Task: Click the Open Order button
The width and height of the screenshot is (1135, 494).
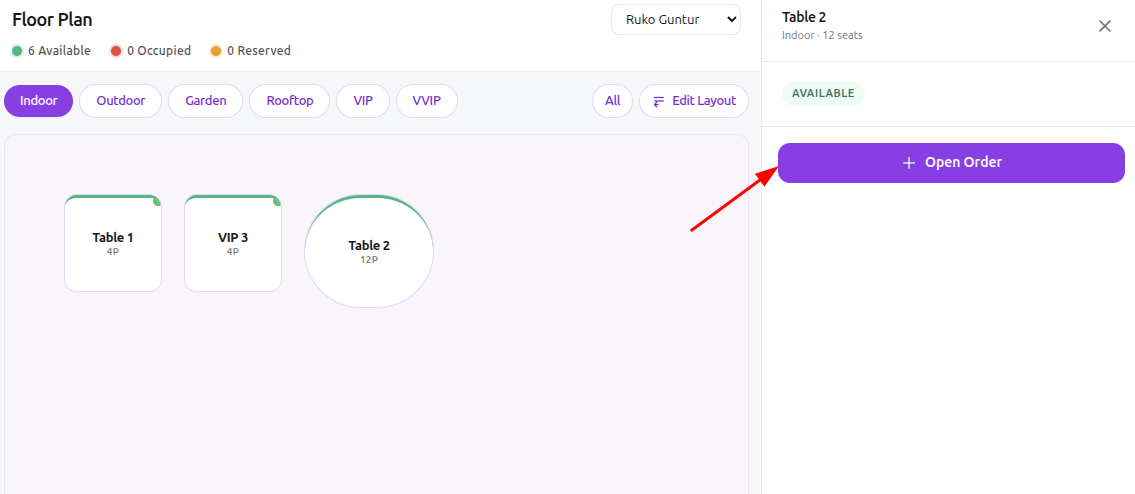Action: click(951, 163)
